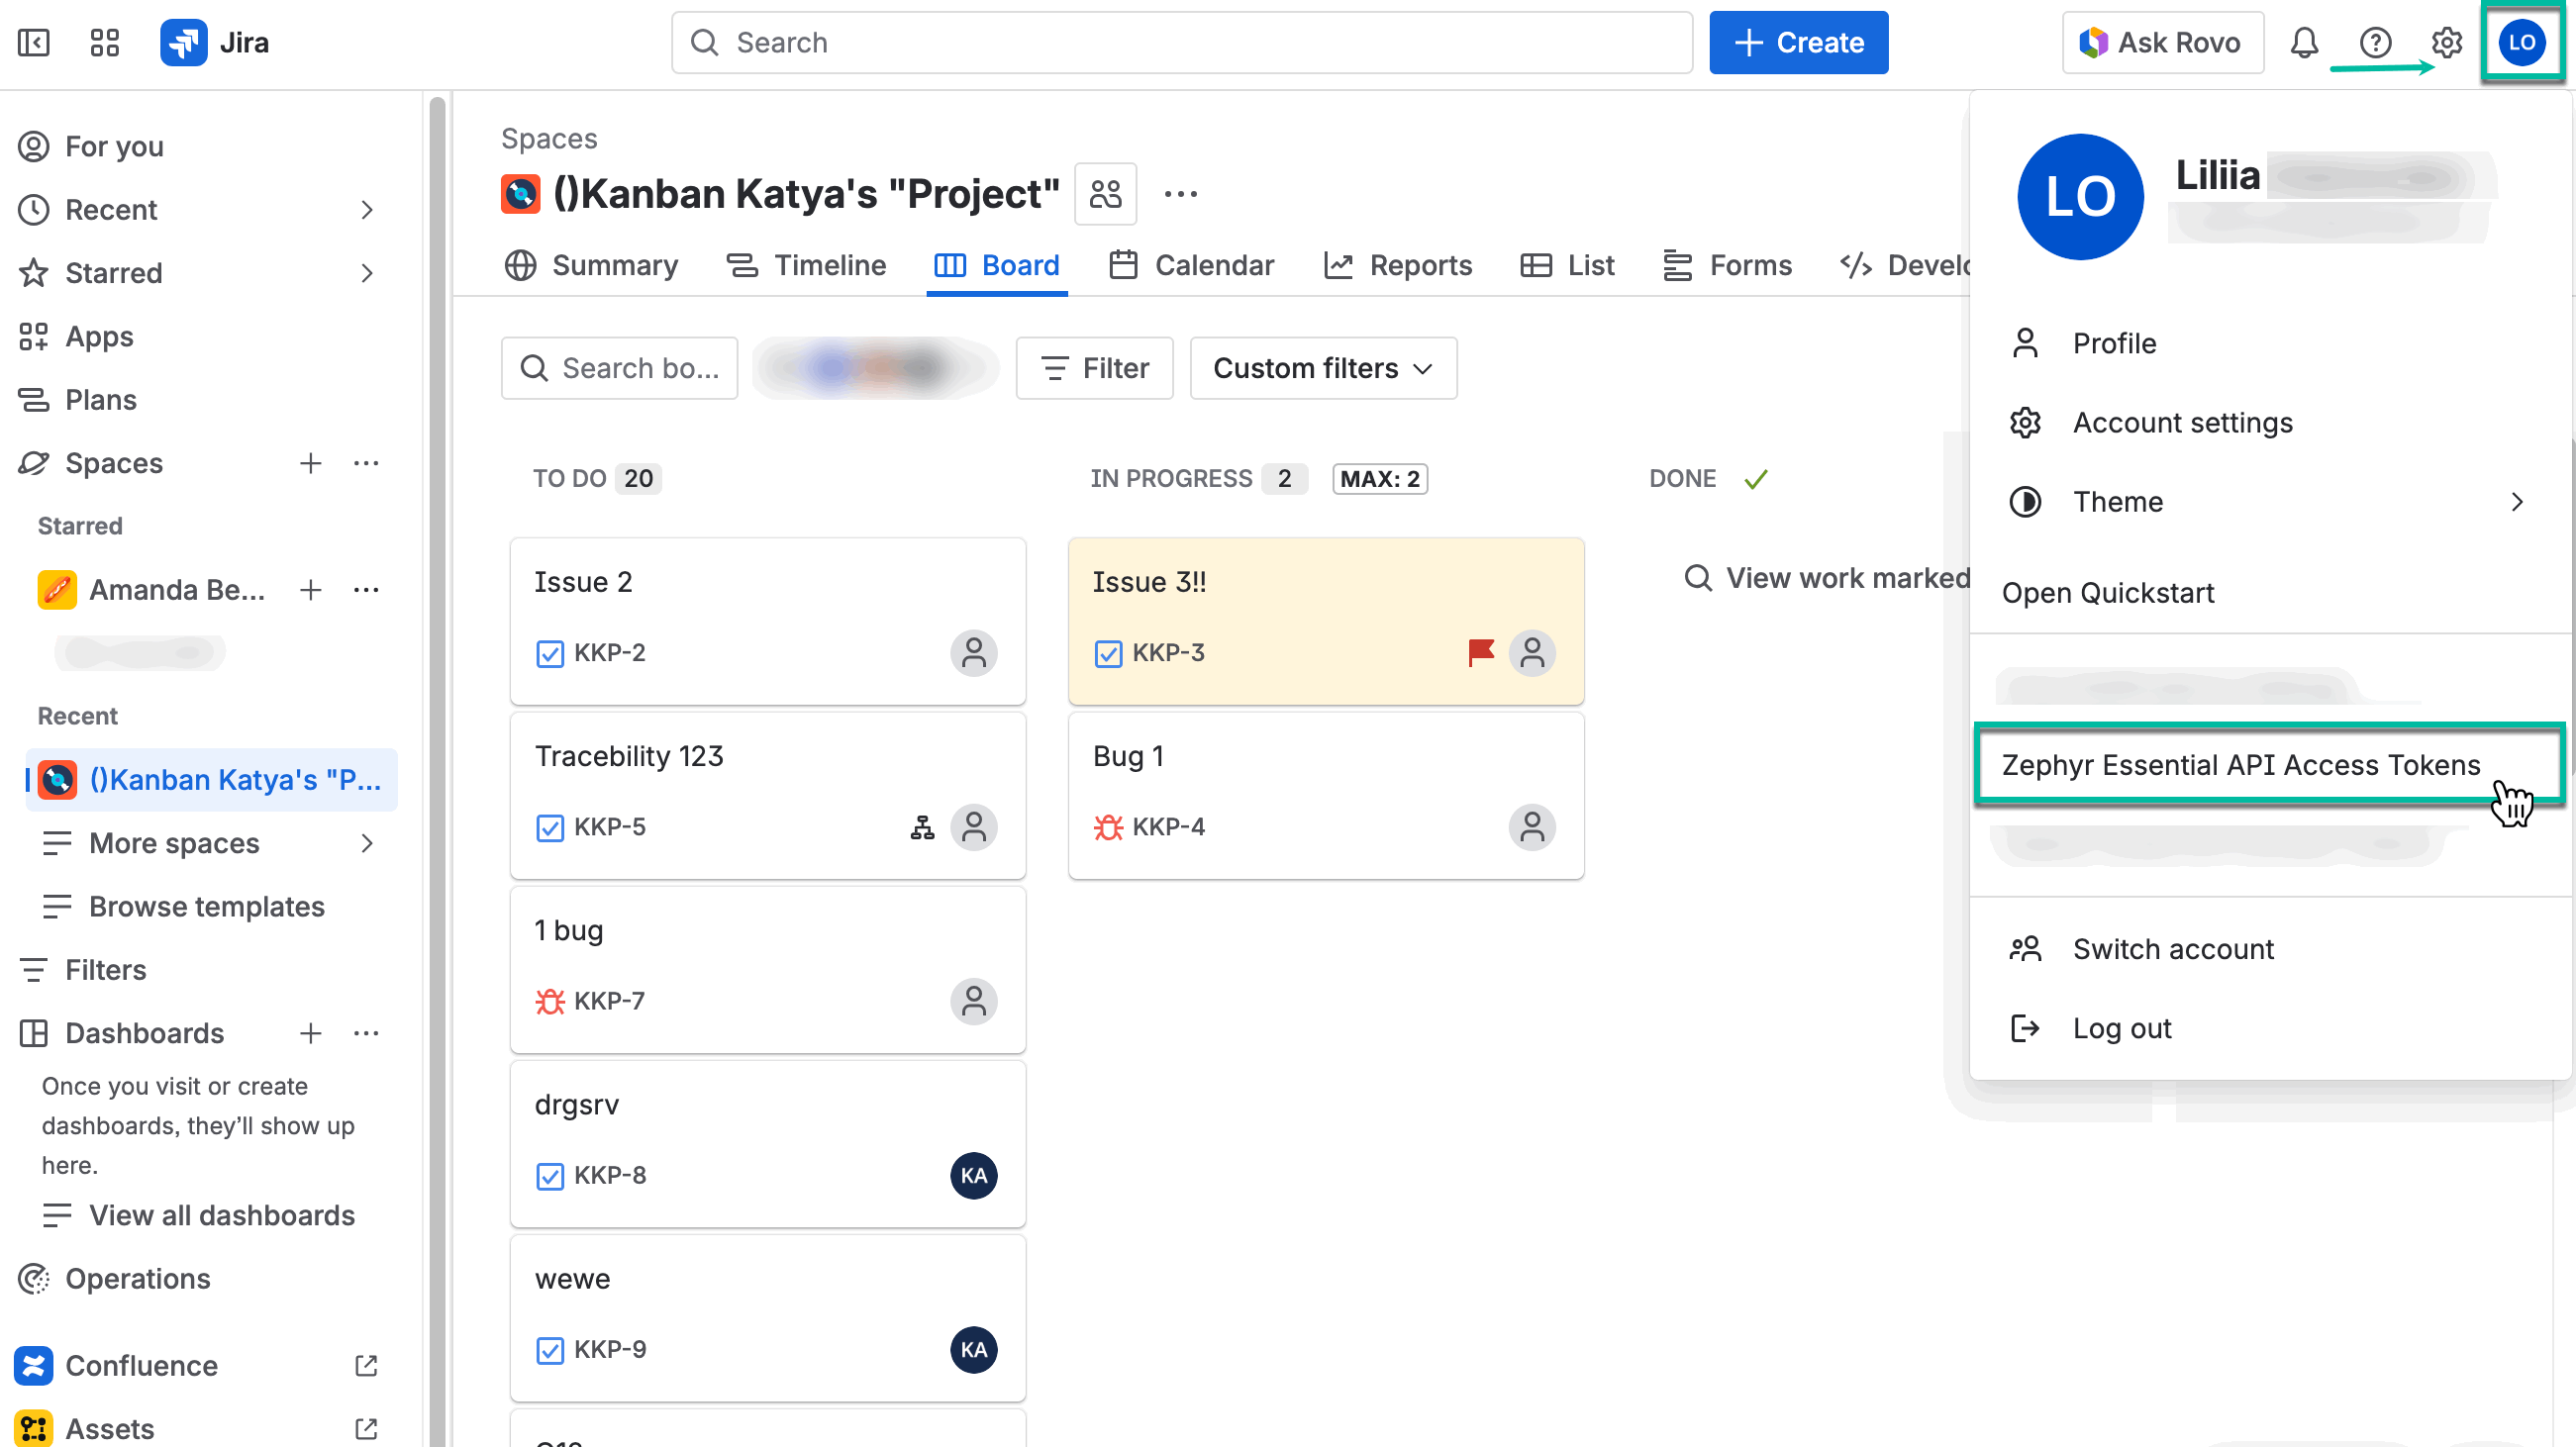Click the blue Create button
The image size is (2576, 1447).
[1798, 43]
